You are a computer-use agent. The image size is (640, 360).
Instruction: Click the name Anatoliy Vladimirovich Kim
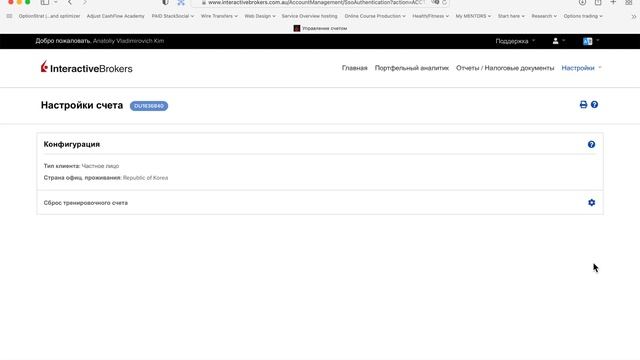tap(128, 41)
